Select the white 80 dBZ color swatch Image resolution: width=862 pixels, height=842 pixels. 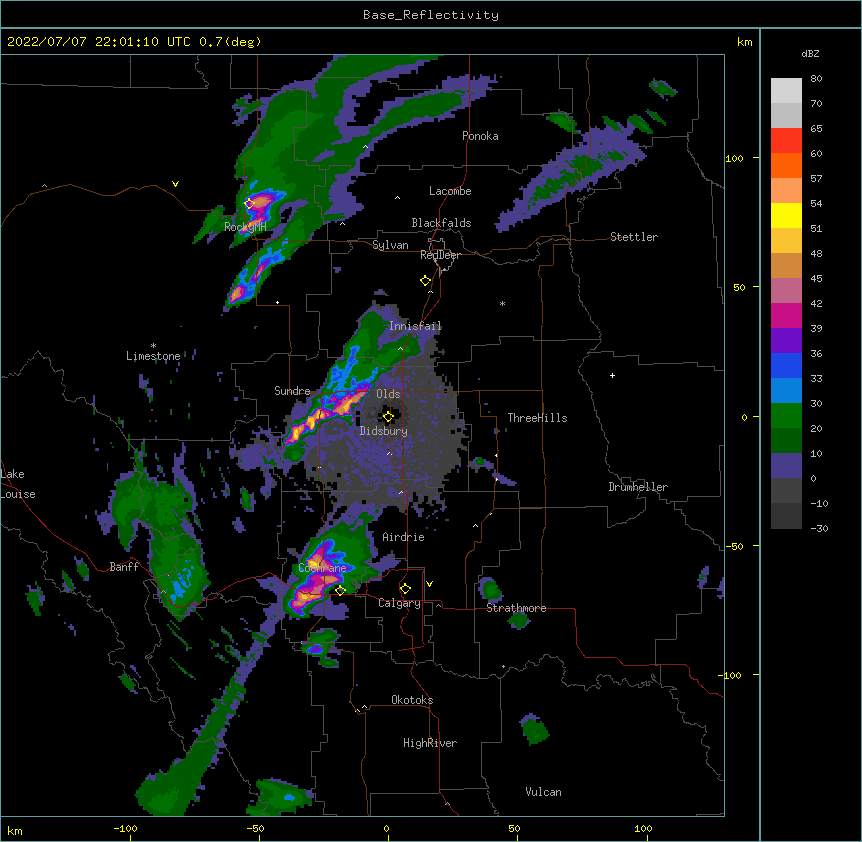pyautogui.click(x=786, y=91)
